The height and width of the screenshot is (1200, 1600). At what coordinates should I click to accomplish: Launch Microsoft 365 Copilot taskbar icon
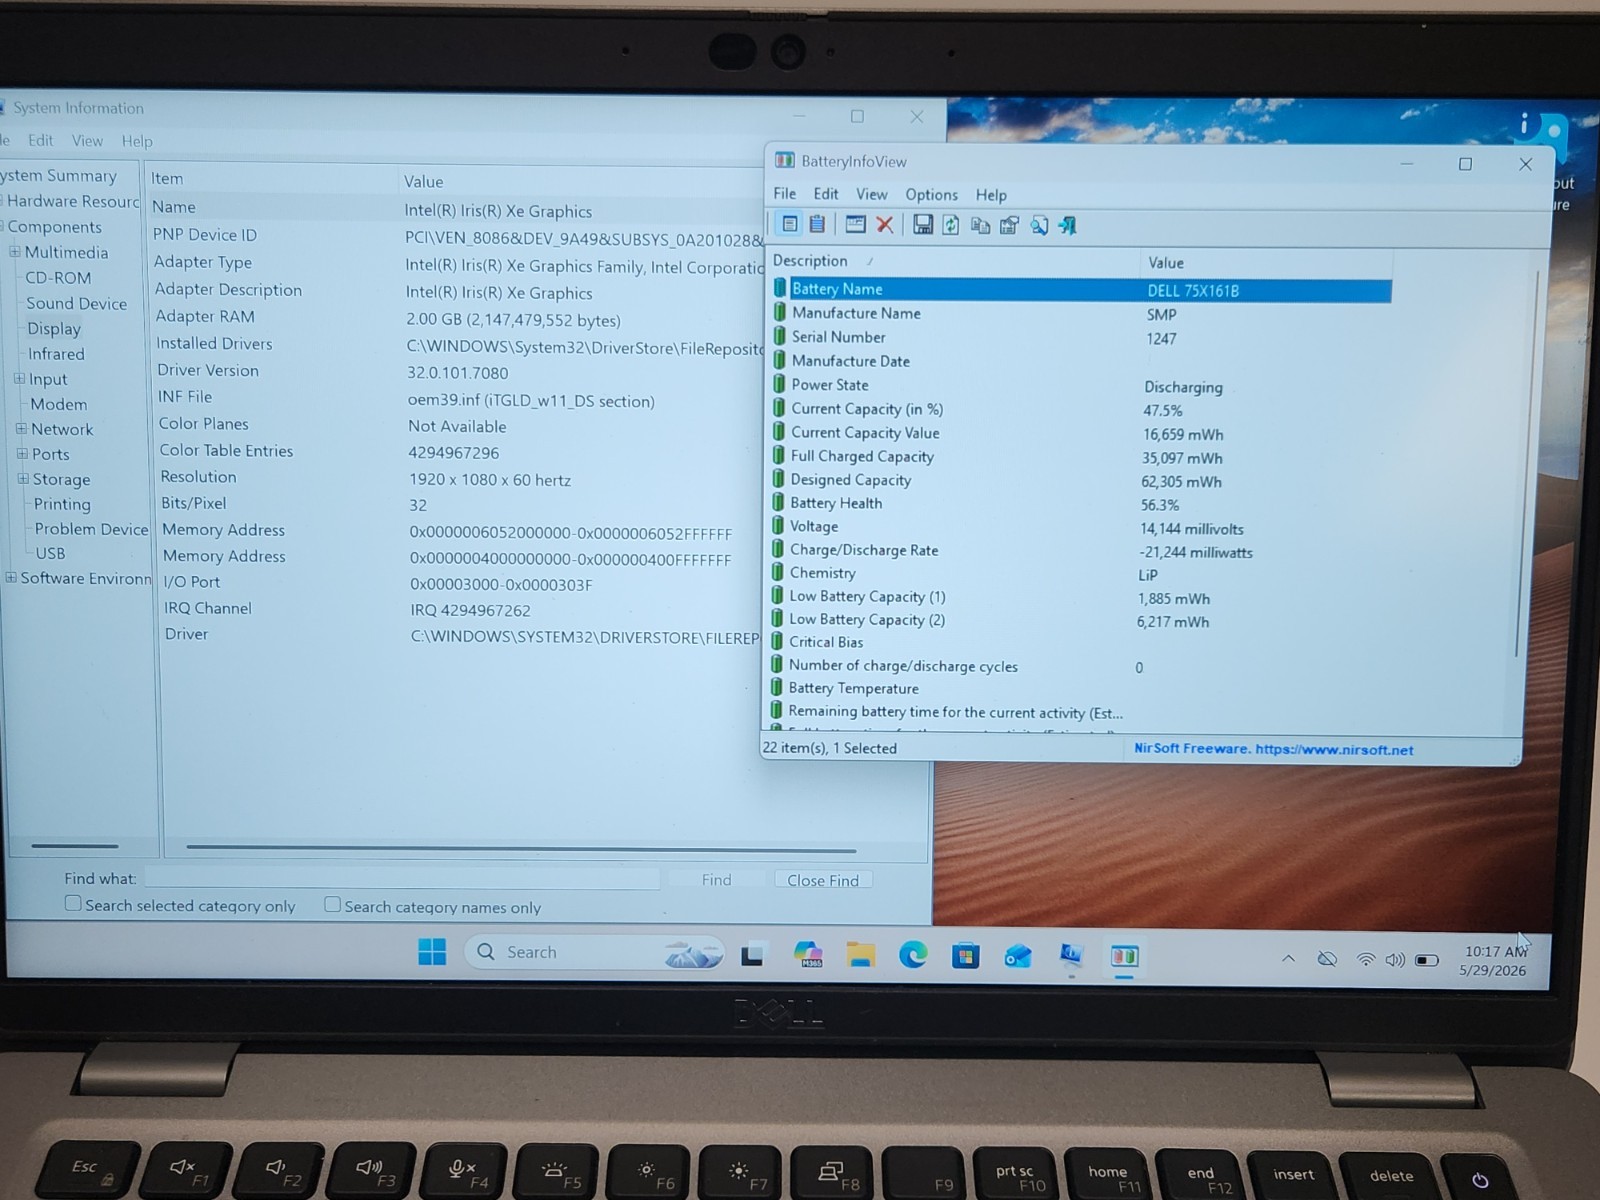tap(808, 955)
